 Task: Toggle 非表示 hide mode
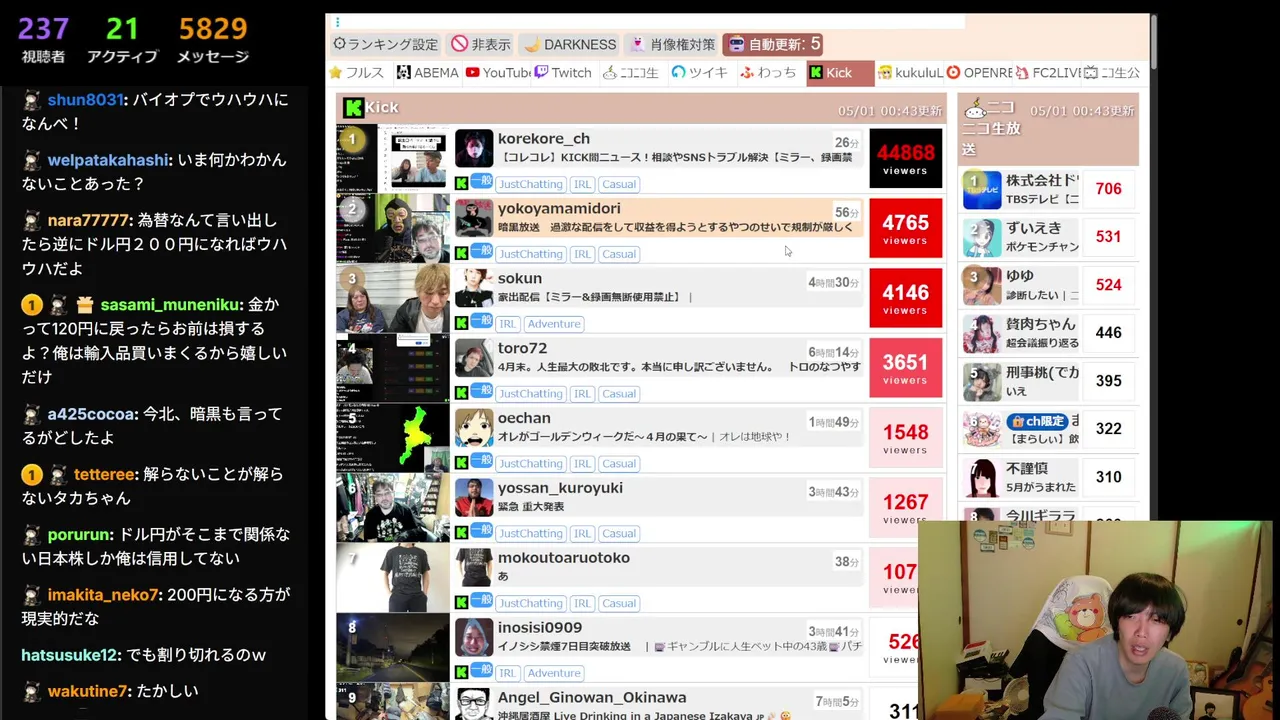(x=481, y=44)
